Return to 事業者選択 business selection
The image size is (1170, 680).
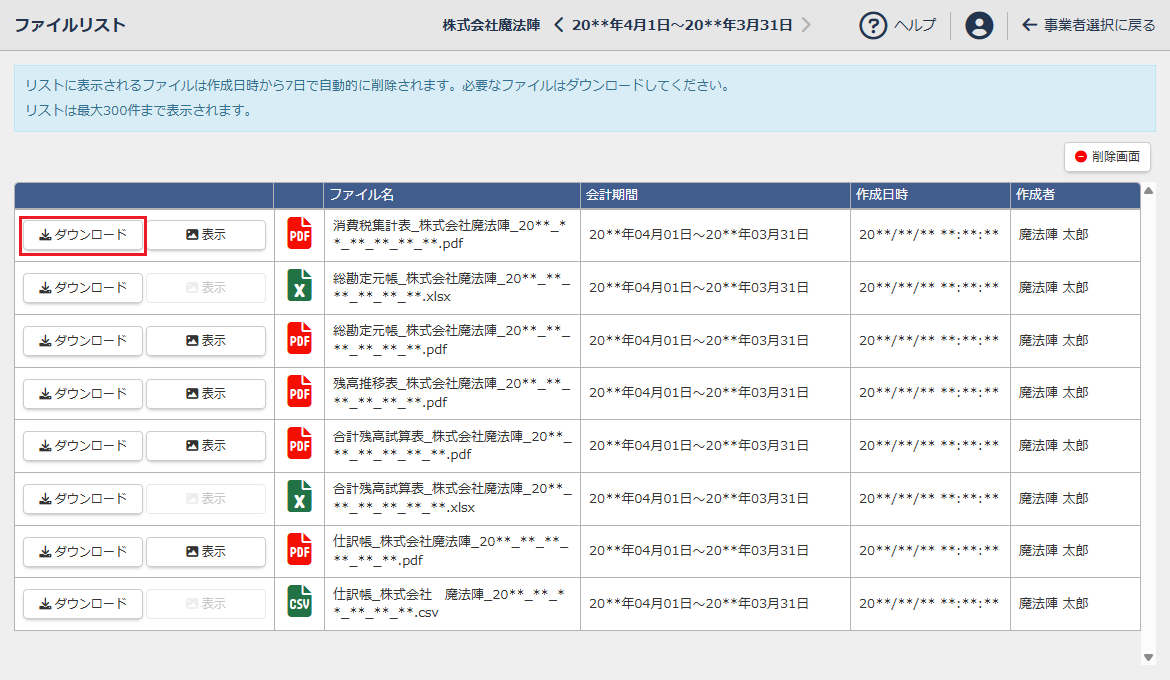[x=1088, y=25]
